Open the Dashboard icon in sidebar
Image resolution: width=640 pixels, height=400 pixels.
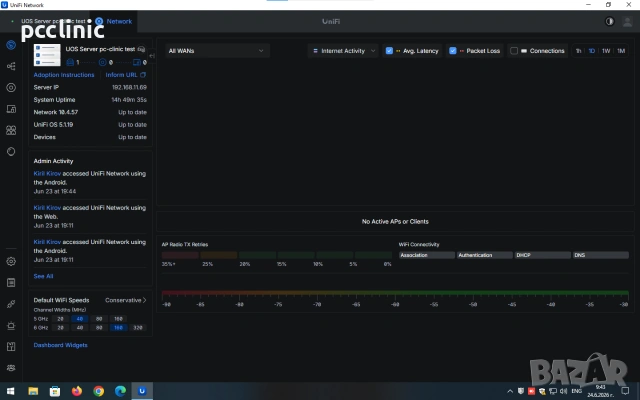(x=11, y=45)
